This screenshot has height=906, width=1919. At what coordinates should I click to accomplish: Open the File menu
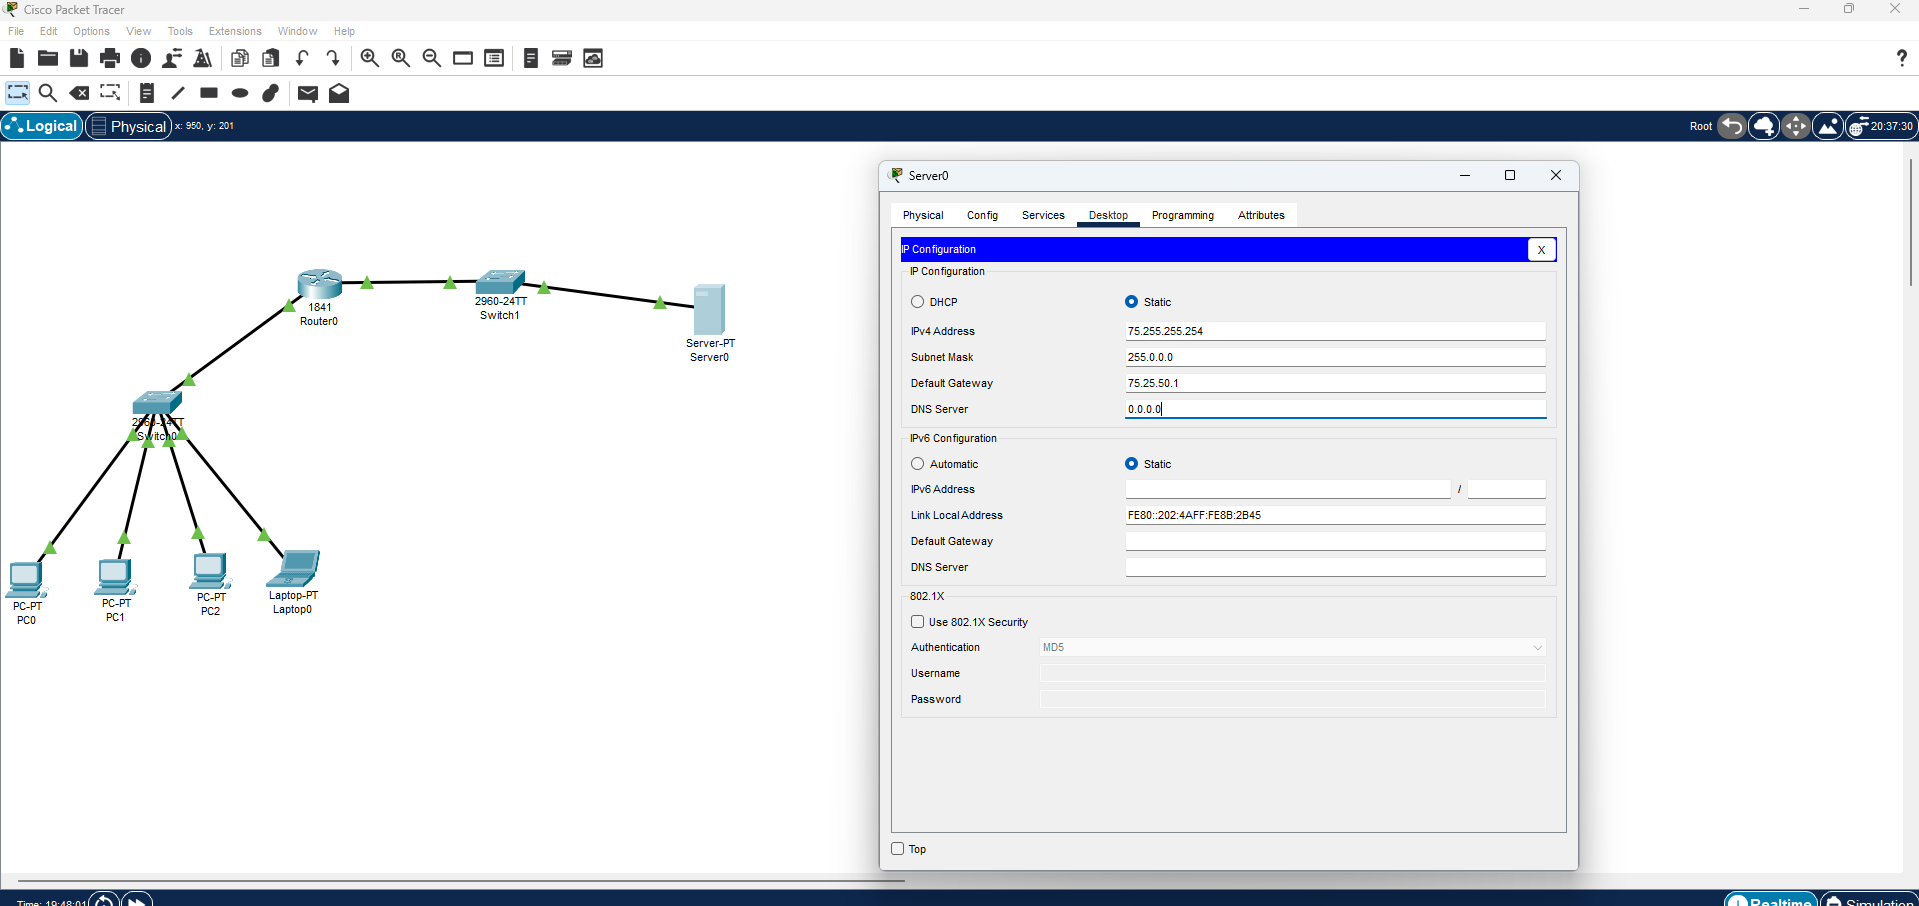(x=16, y=31)
